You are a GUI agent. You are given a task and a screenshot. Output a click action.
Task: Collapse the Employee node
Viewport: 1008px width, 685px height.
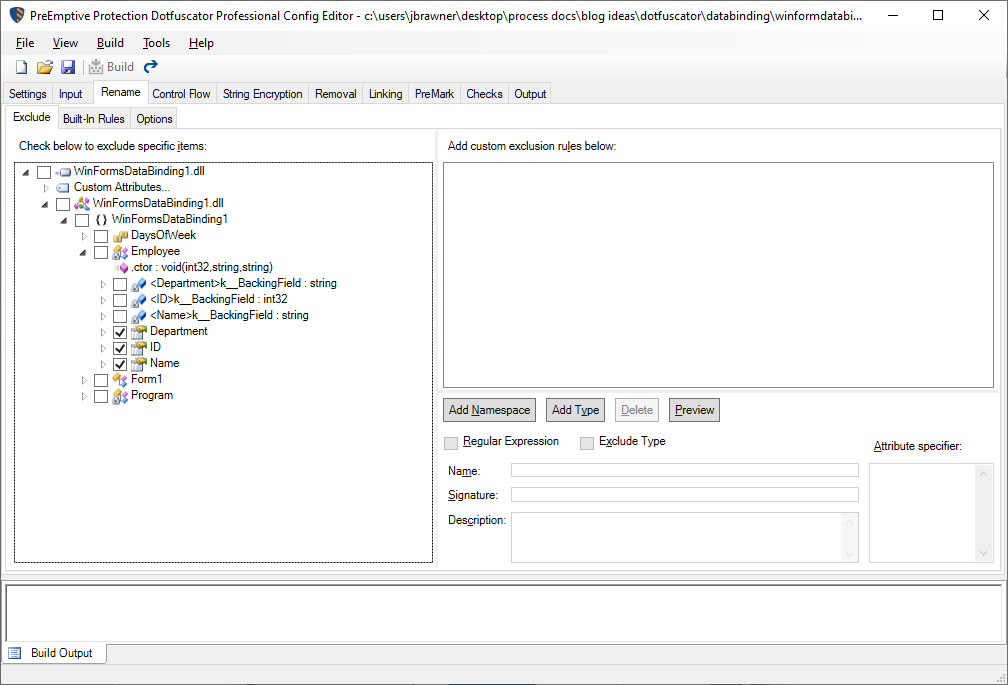point(83,253)
